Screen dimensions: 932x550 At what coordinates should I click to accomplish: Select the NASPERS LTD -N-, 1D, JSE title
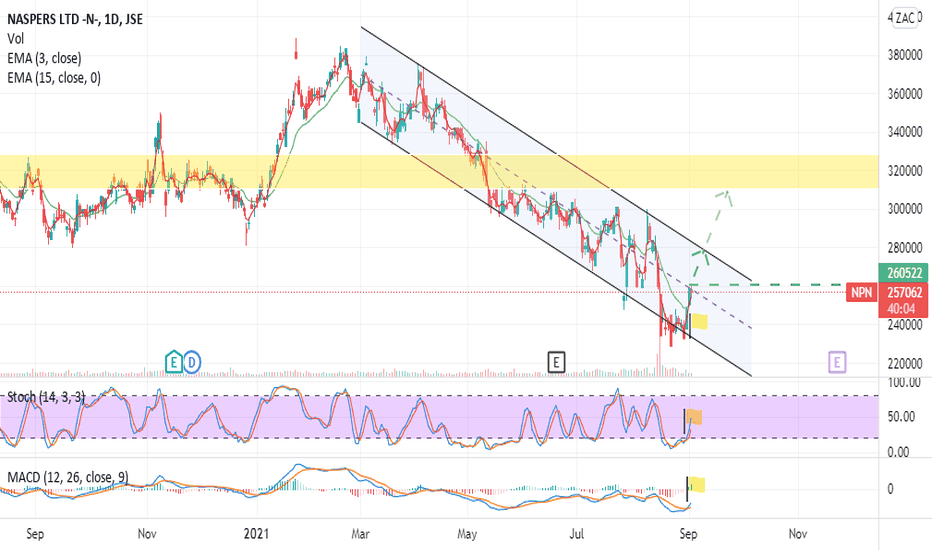(75, 19)
